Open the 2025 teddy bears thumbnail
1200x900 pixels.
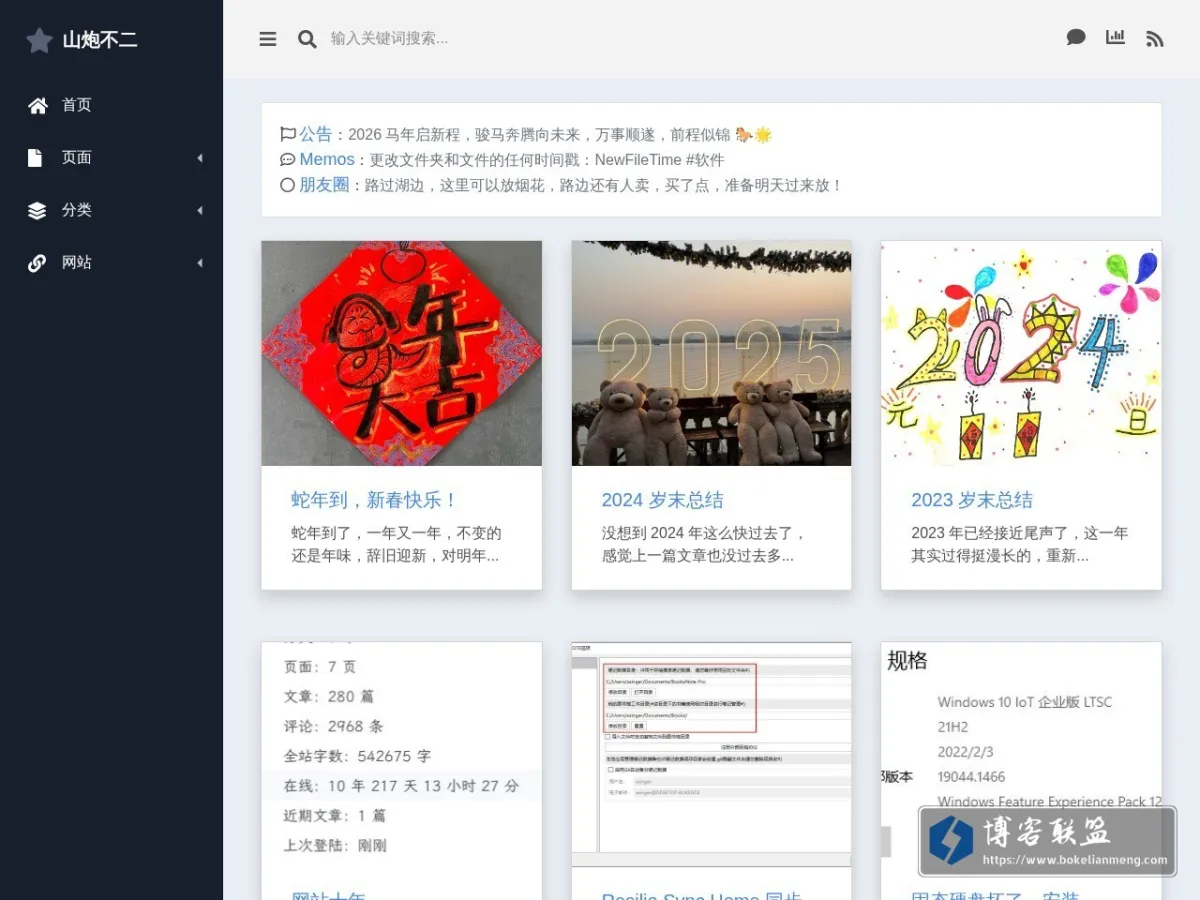click(x=712, y=353)
